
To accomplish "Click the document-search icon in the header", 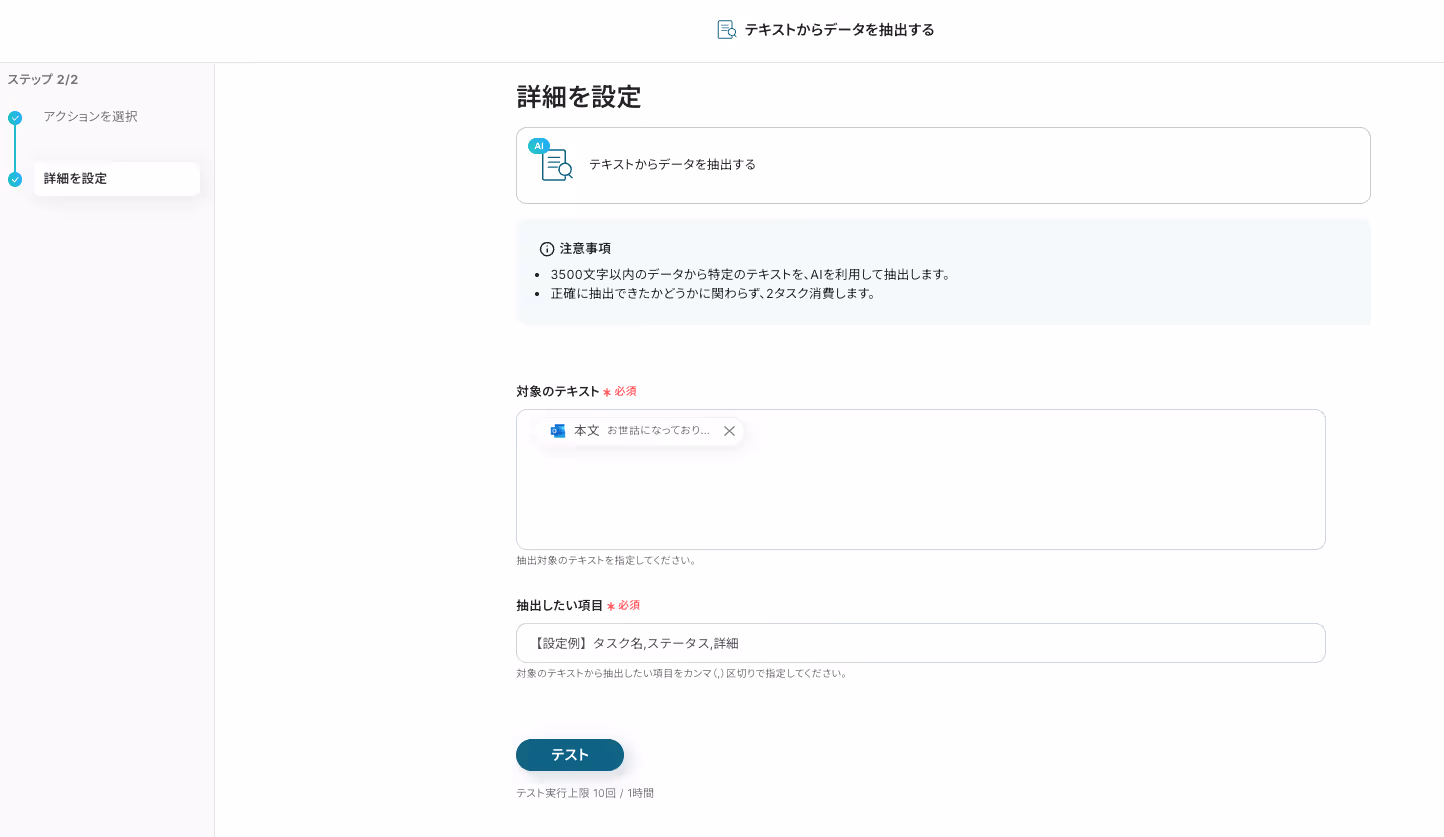I will tap(727, 30).
